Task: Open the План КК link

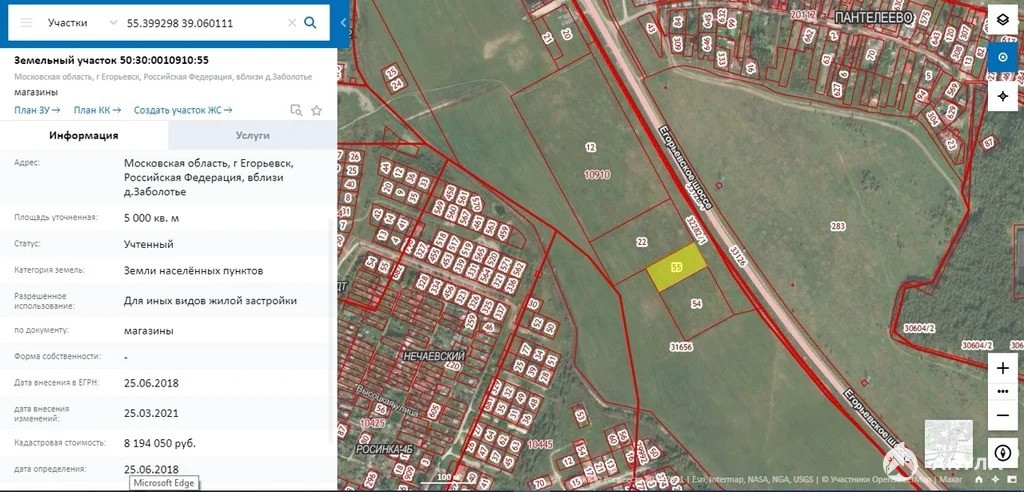Action: click(x=97, y=110)
